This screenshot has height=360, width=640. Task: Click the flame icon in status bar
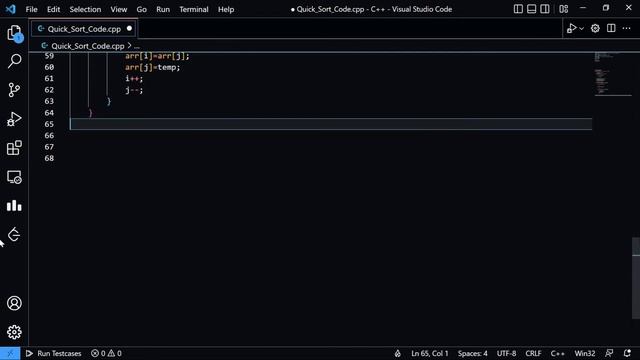click(x=398, y=353)
